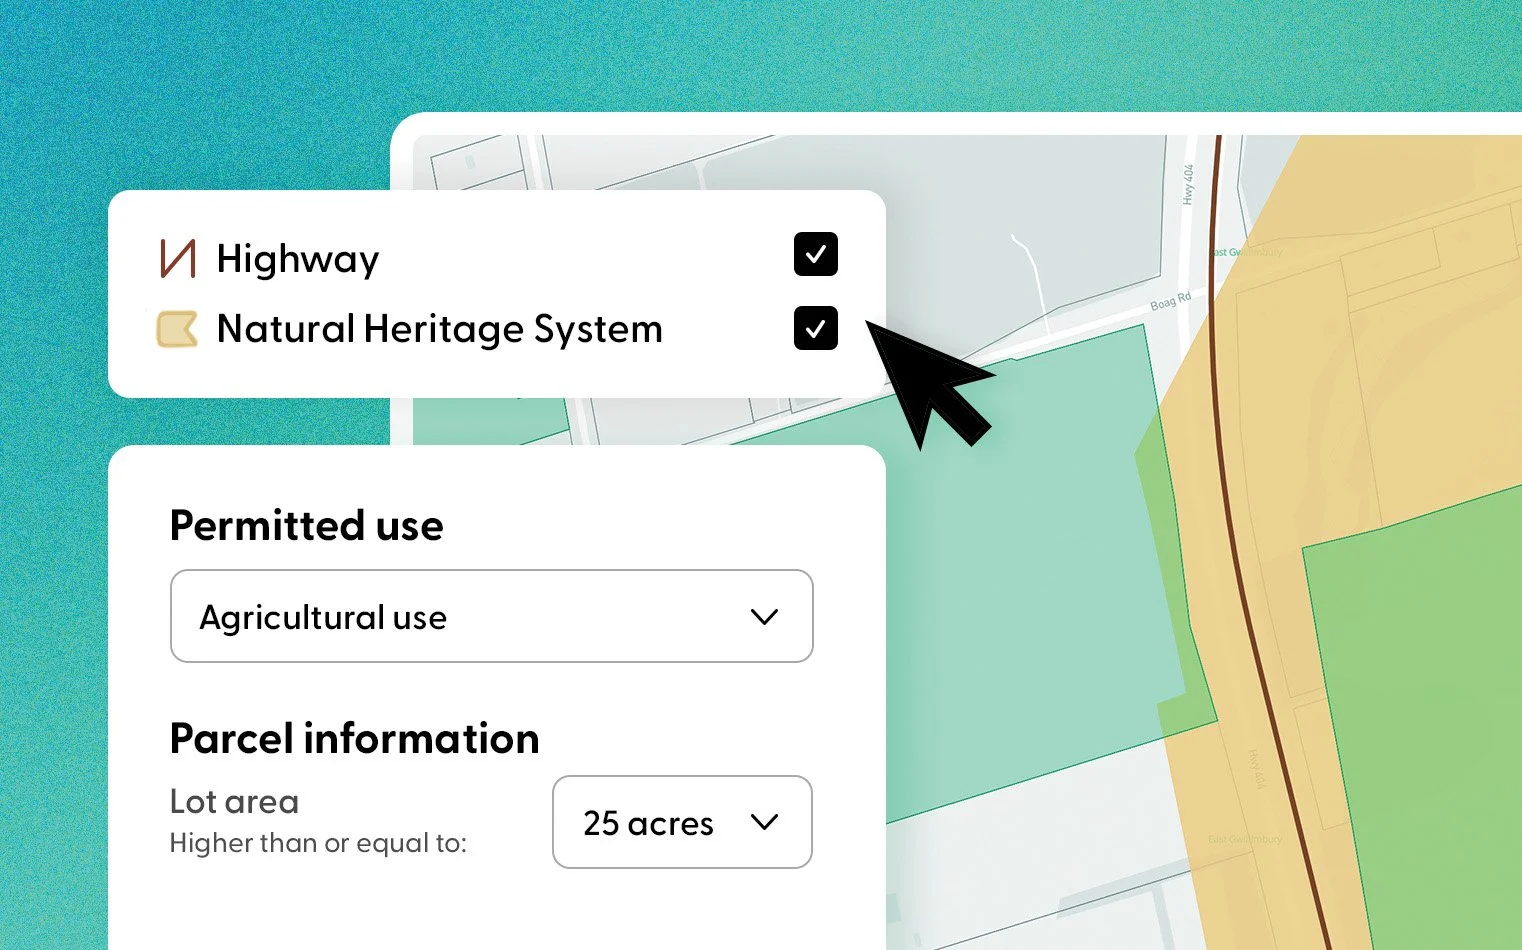The image size is (1522, 950).
Task: Click the Permitted use heading
Action: (307, 526)
